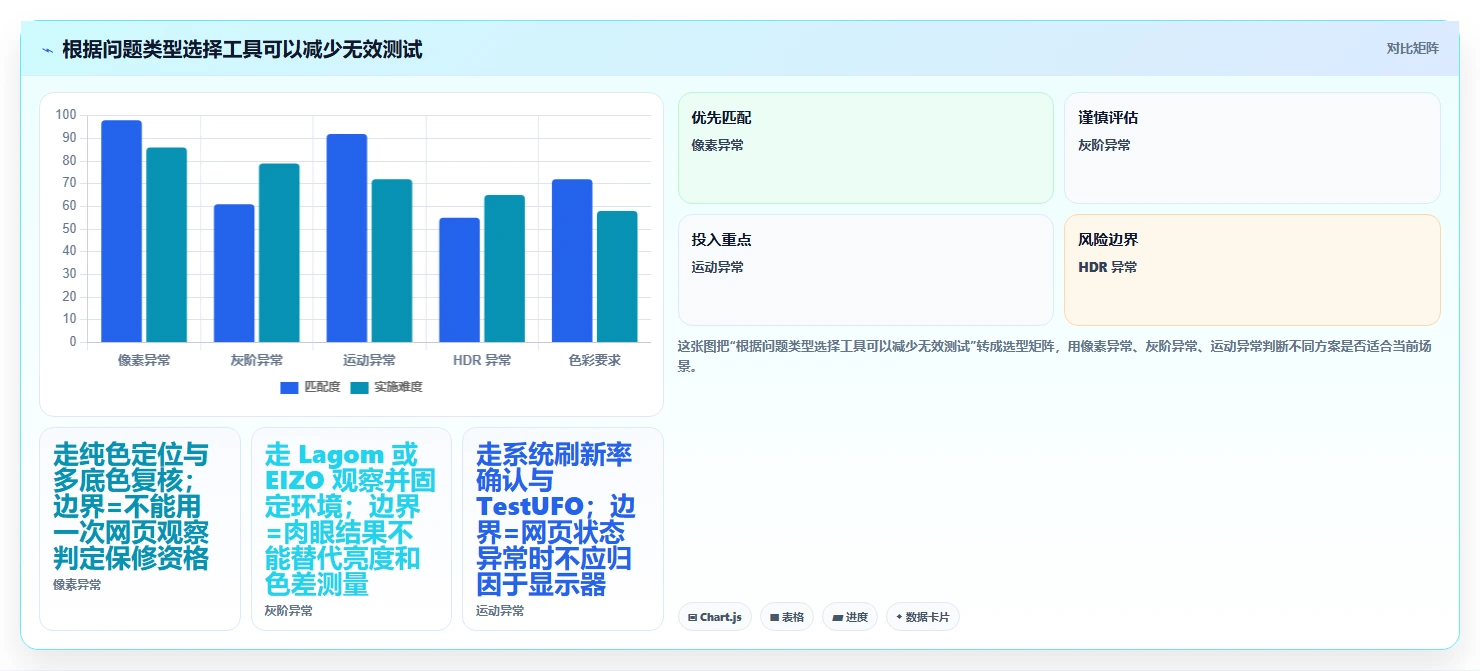Click the teal 实施难度 bar for 运动异常
Image resolution: width=1480 pixels, height=671 pixels.
tap(392, 261)
